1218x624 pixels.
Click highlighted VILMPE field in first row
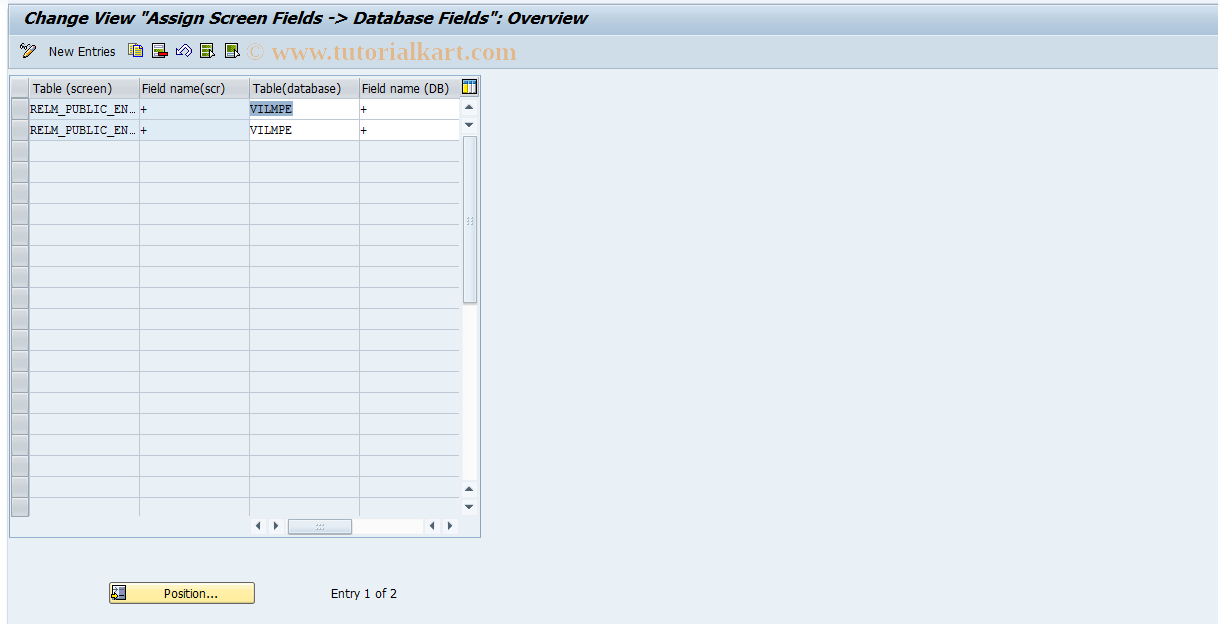click(304, 109)
